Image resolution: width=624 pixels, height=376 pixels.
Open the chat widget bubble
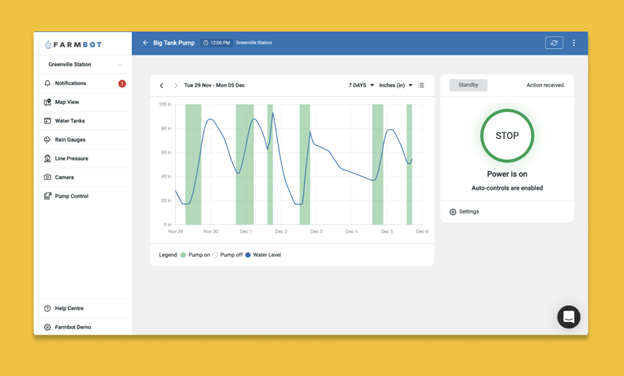(x=569, y=317)
